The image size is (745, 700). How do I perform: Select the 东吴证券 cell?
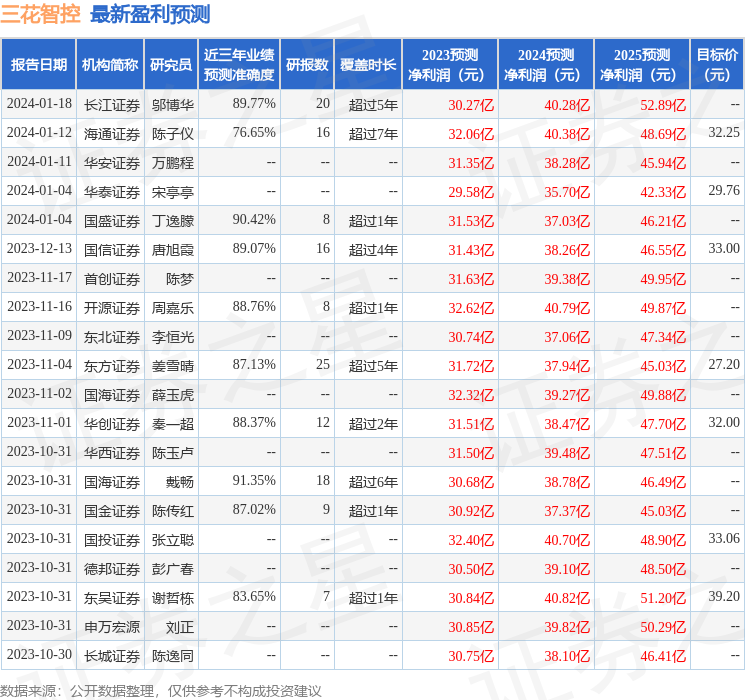pyautogui.click(x=112, y=598)
